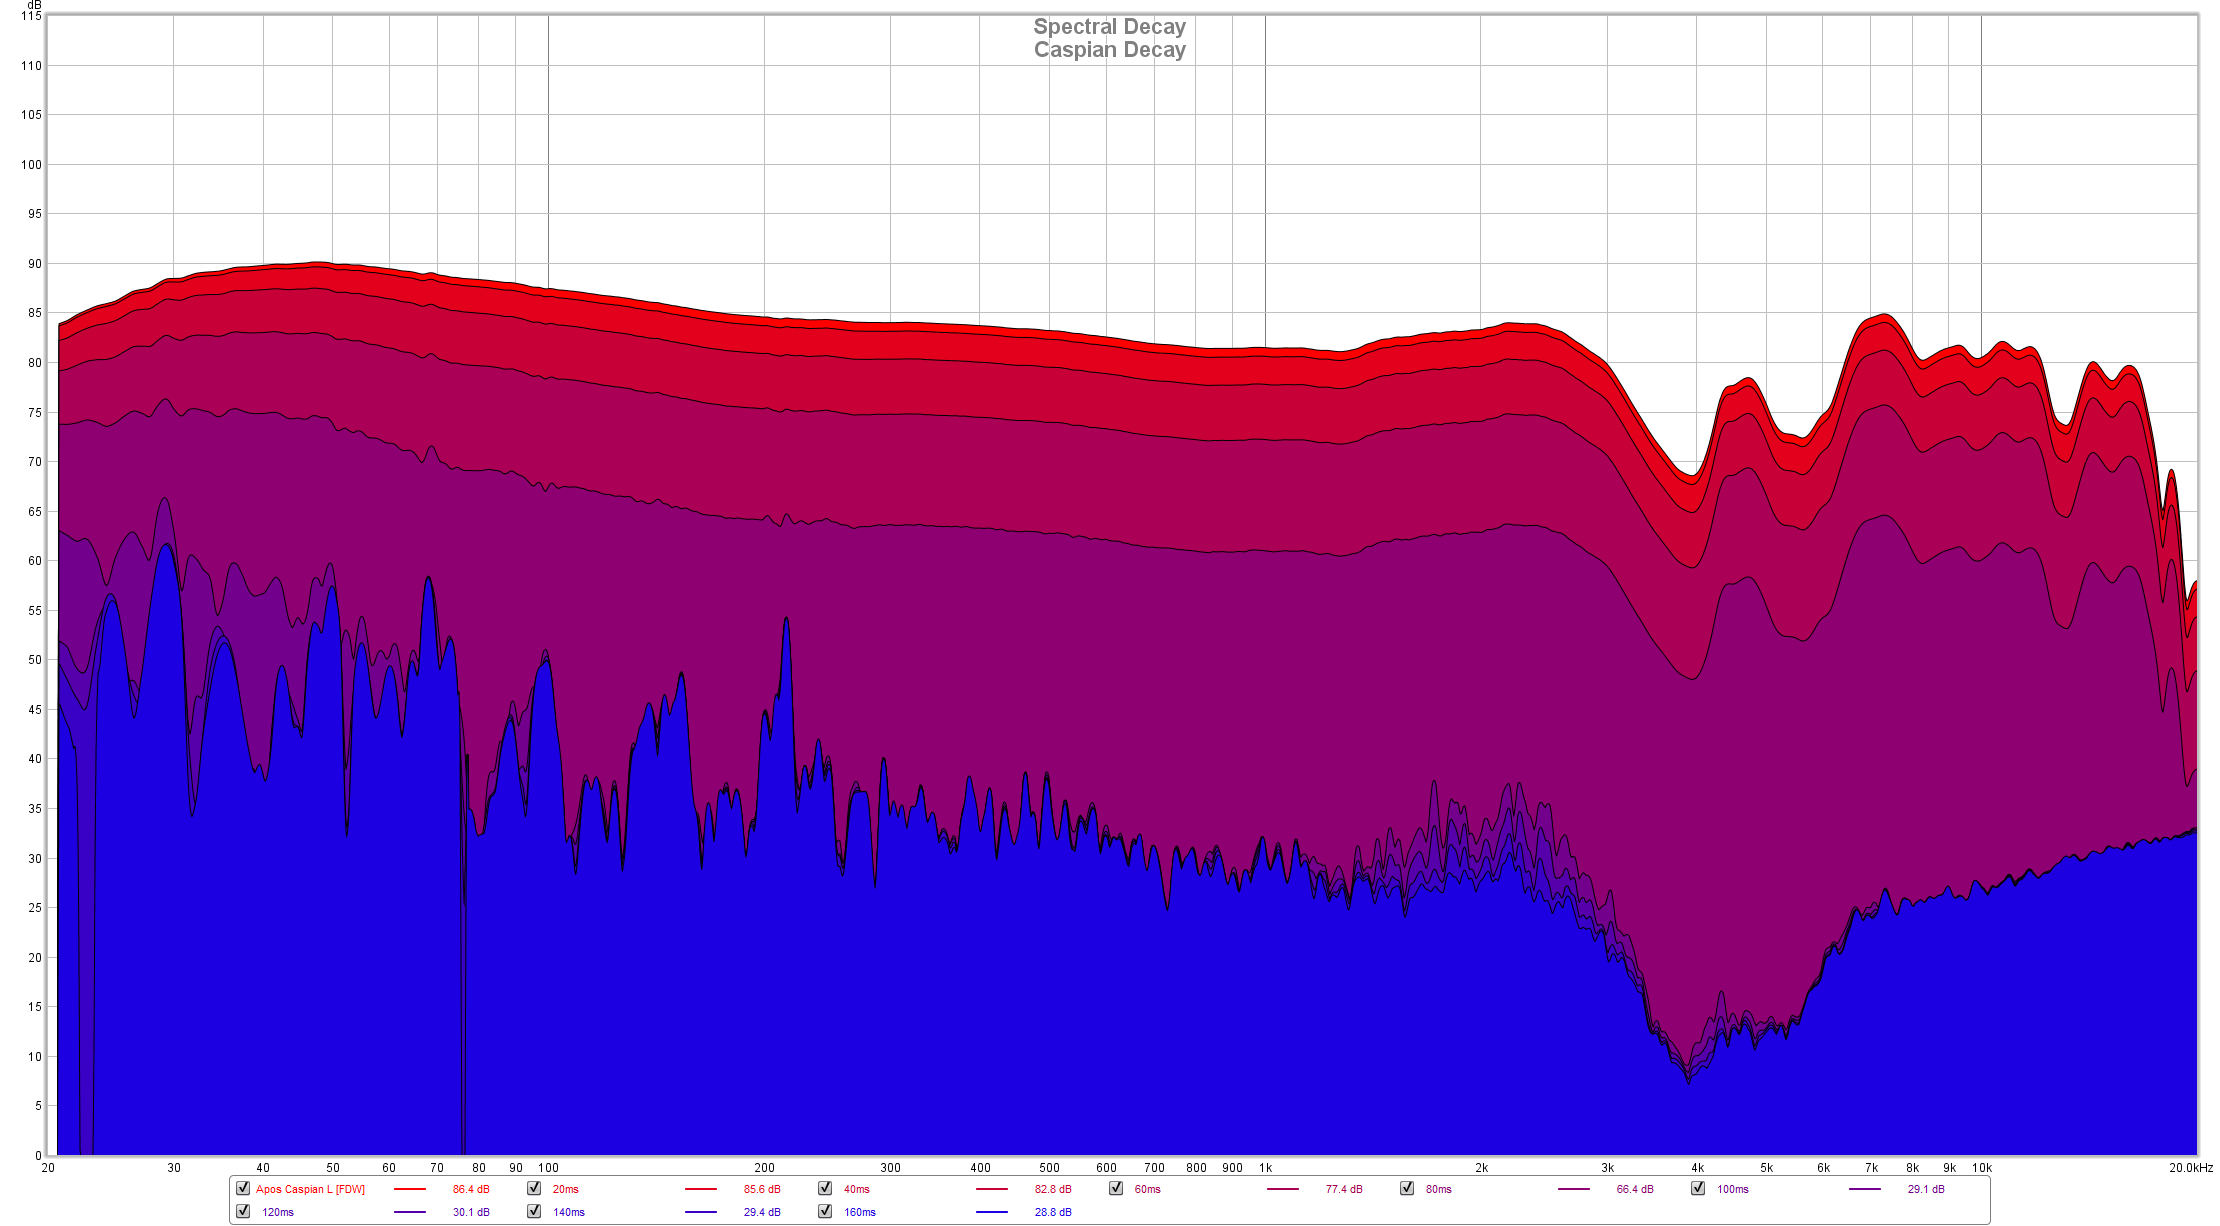Viewport: 2220px width, 1226px height.
Task: Click the 86.4 dB legend value
Action: point(471,1189)
